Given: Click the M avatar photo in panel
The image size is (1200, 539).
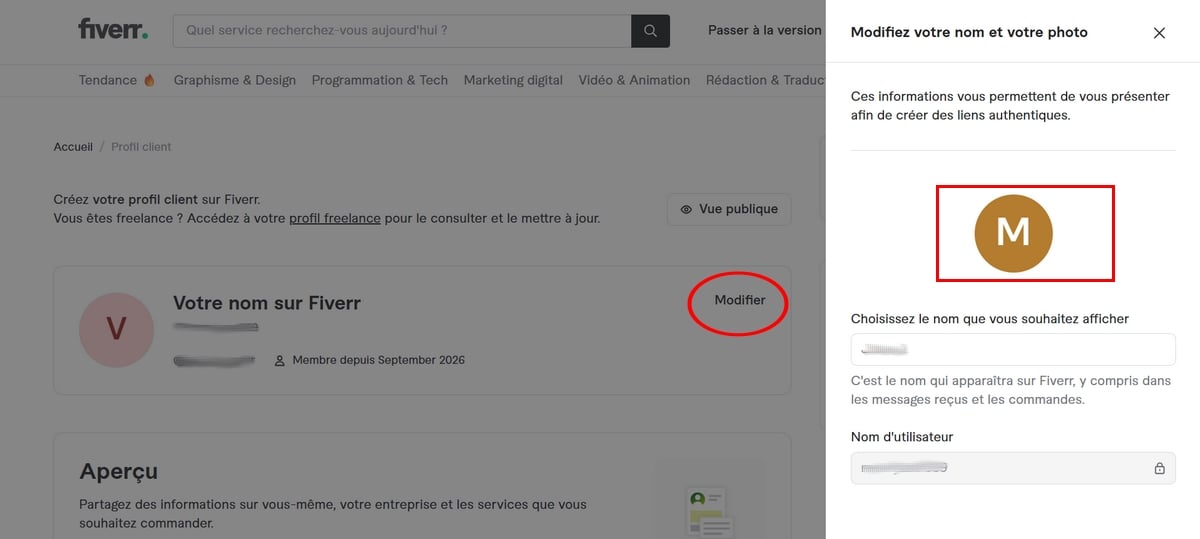Looking at the screenshot, I should 1013,233.
